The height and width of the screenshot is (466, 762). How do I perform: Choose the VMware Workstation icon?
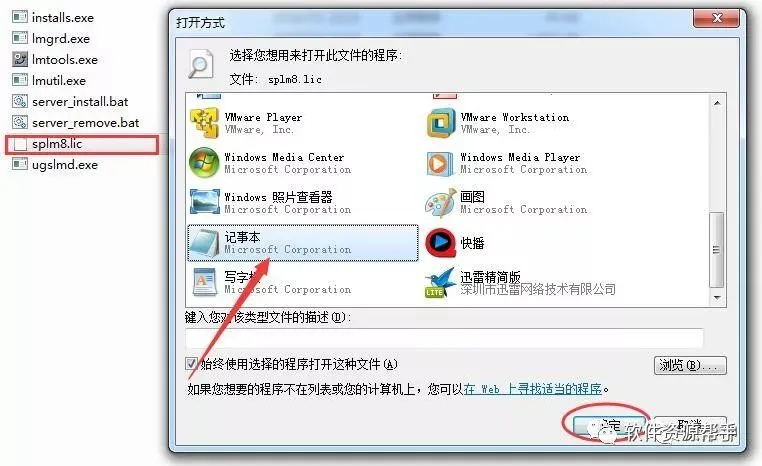pyautogui.click(x=441, y=122)
